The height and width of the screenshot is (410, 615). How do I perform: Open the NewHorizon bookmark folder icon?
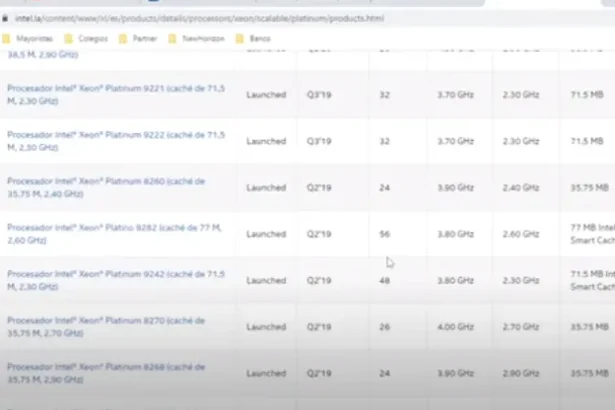(173, 39)
